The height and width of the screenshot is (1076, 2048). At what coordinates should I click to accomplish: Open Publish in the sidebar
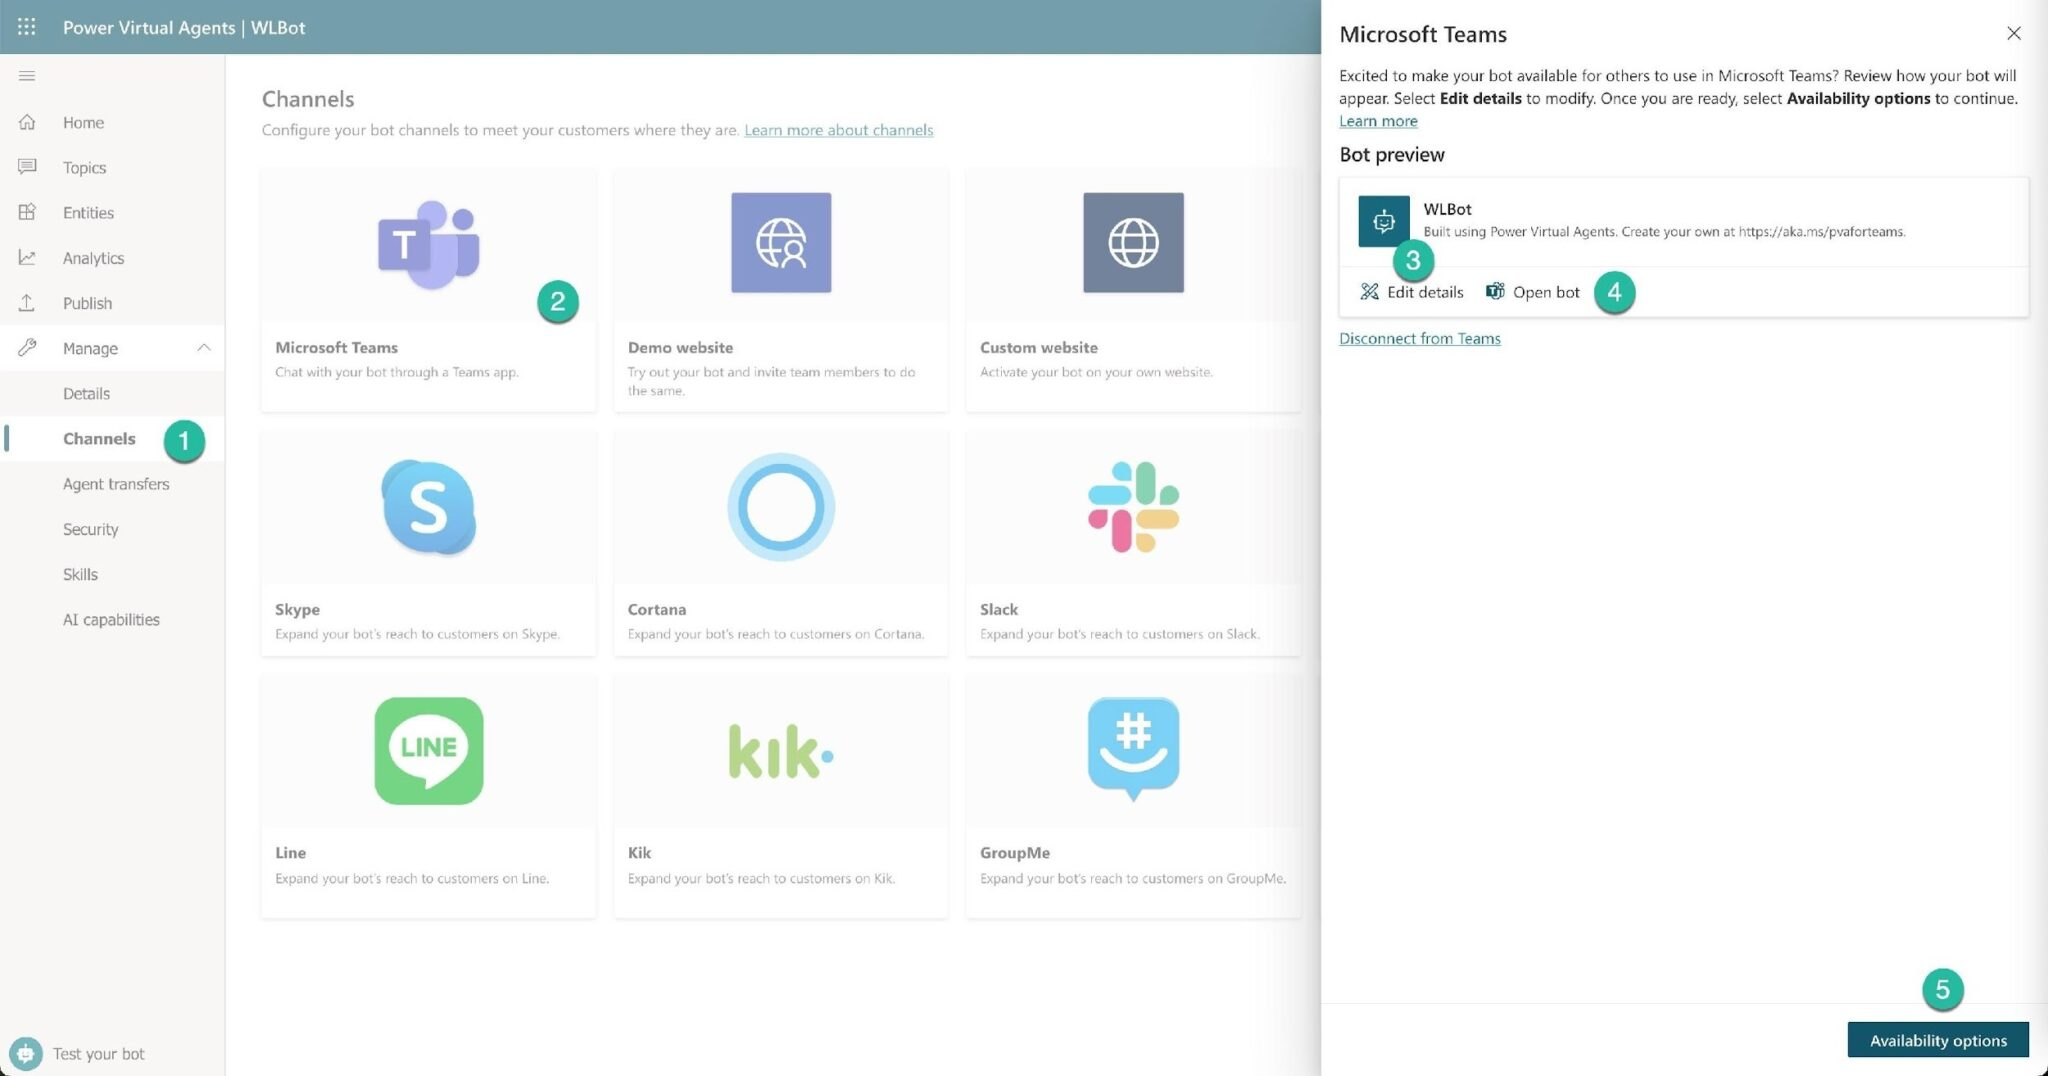87,302
